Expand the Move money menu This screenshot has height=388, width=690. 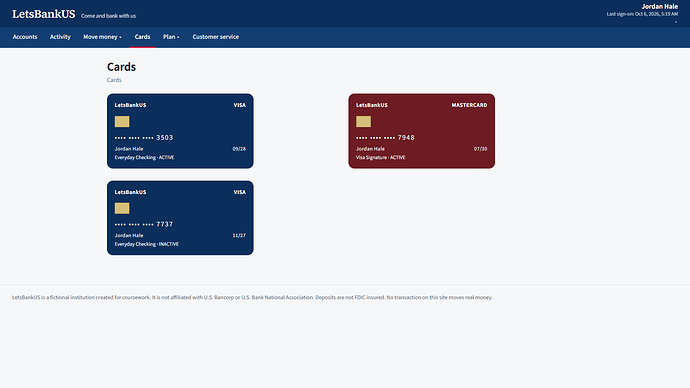pyautogui.click(x=102, y=37)
